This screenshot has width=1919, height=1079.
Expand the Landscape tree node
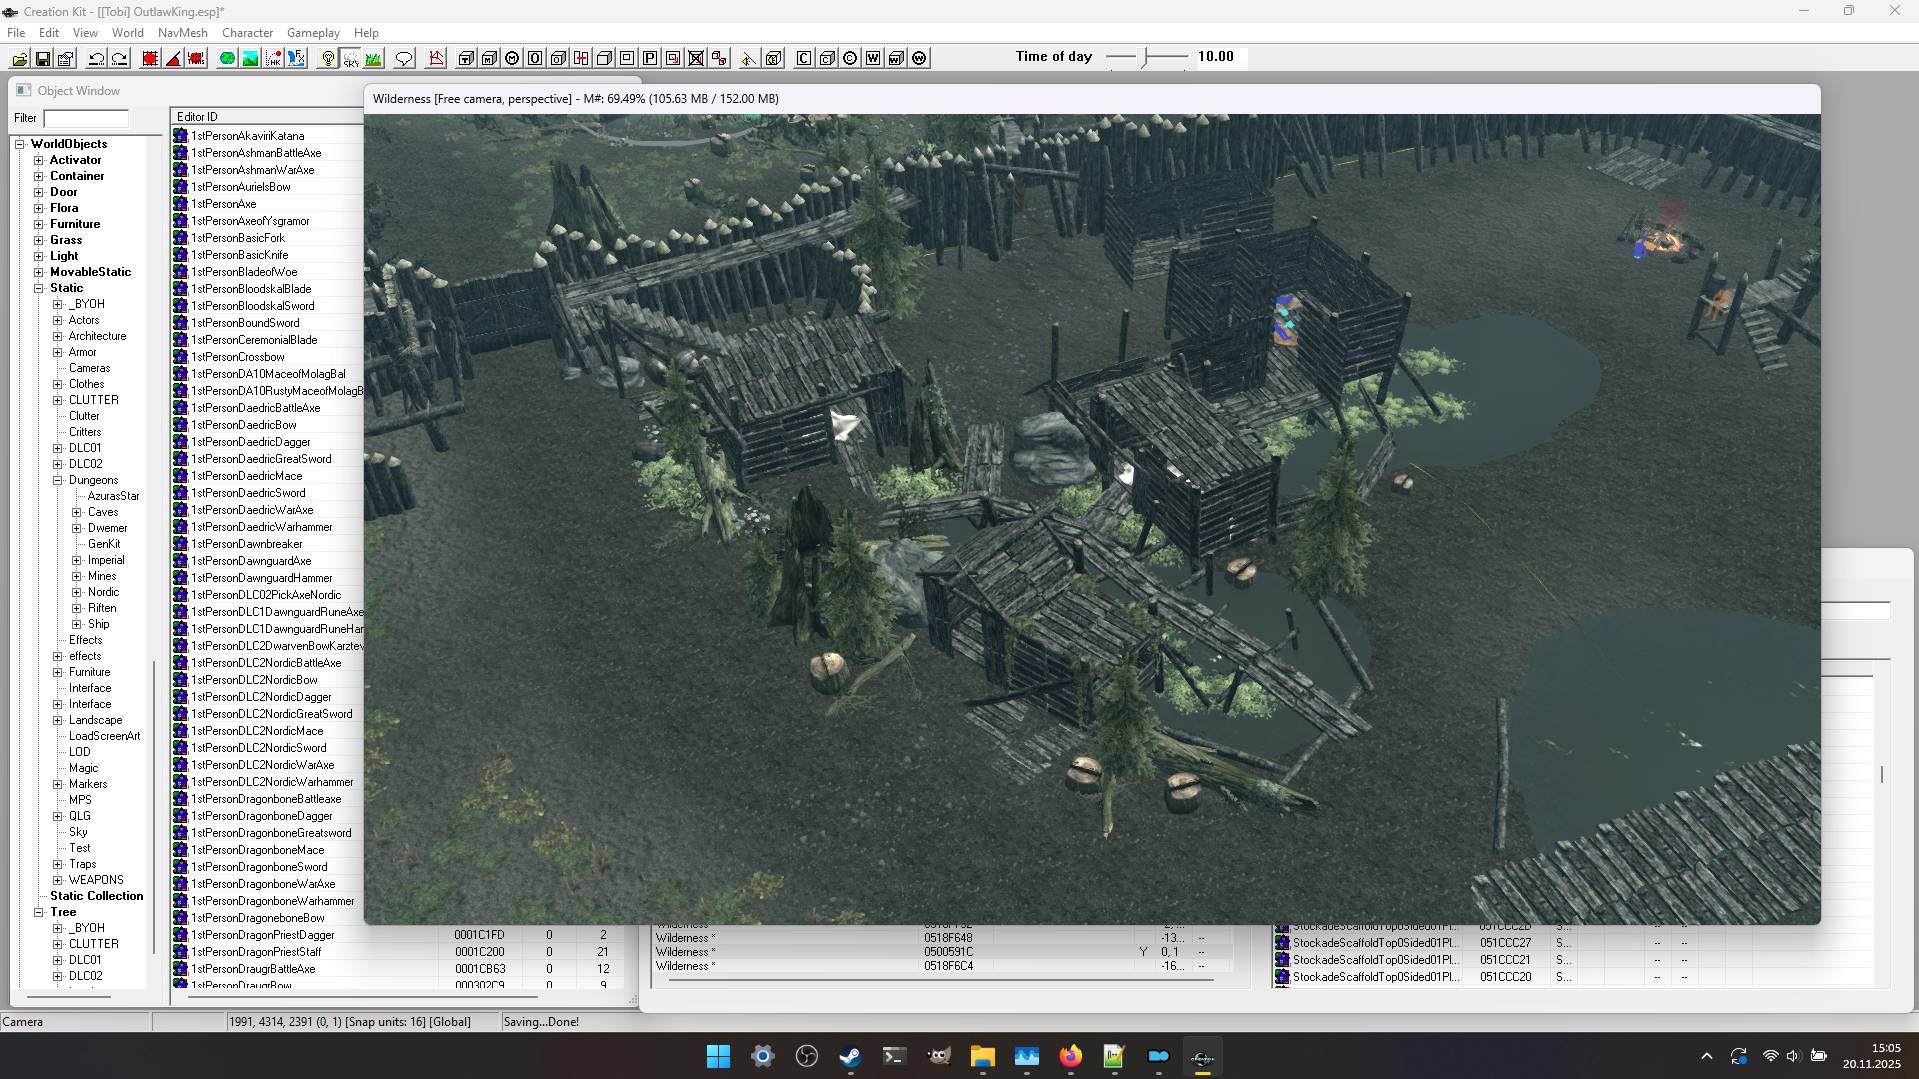[58, 720]
